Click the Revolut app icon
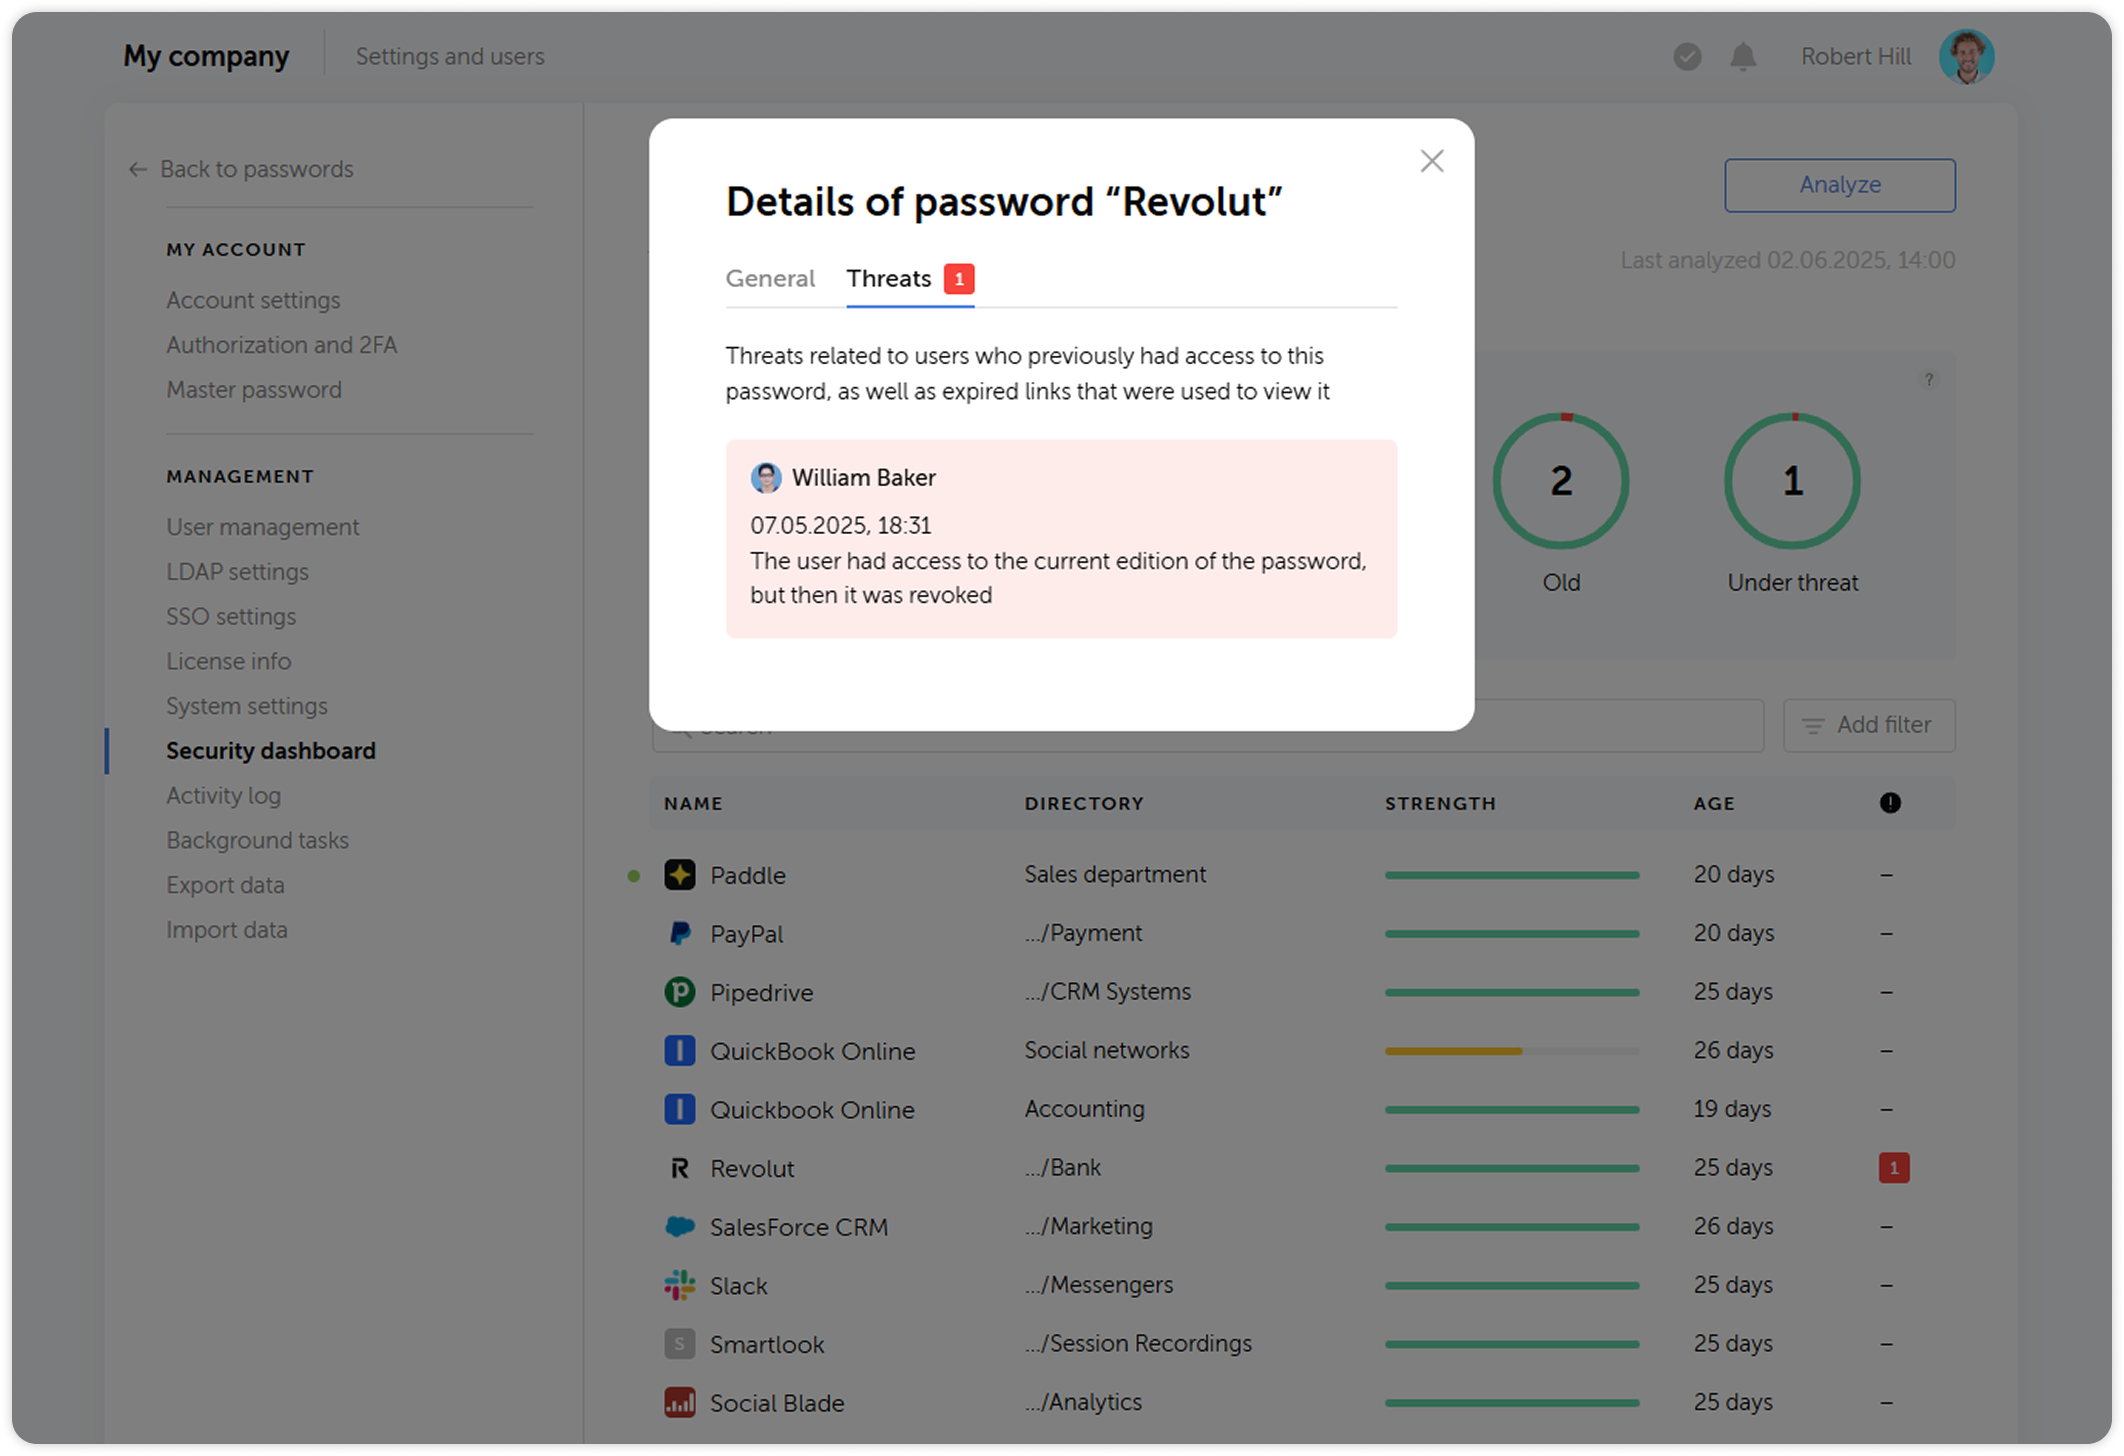The width and height of the screenshot is (2124, 1456). pyautogui.click(x=680, y=1168)
